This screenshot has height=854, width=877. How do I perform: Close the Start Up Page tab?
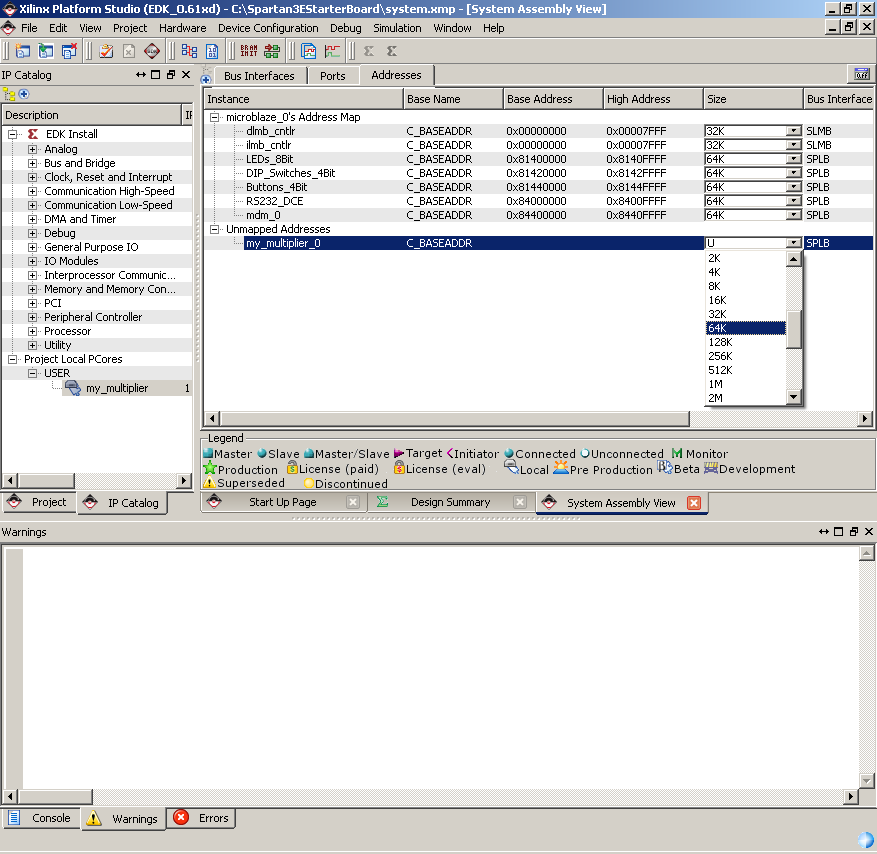click(x=353, y=502)
